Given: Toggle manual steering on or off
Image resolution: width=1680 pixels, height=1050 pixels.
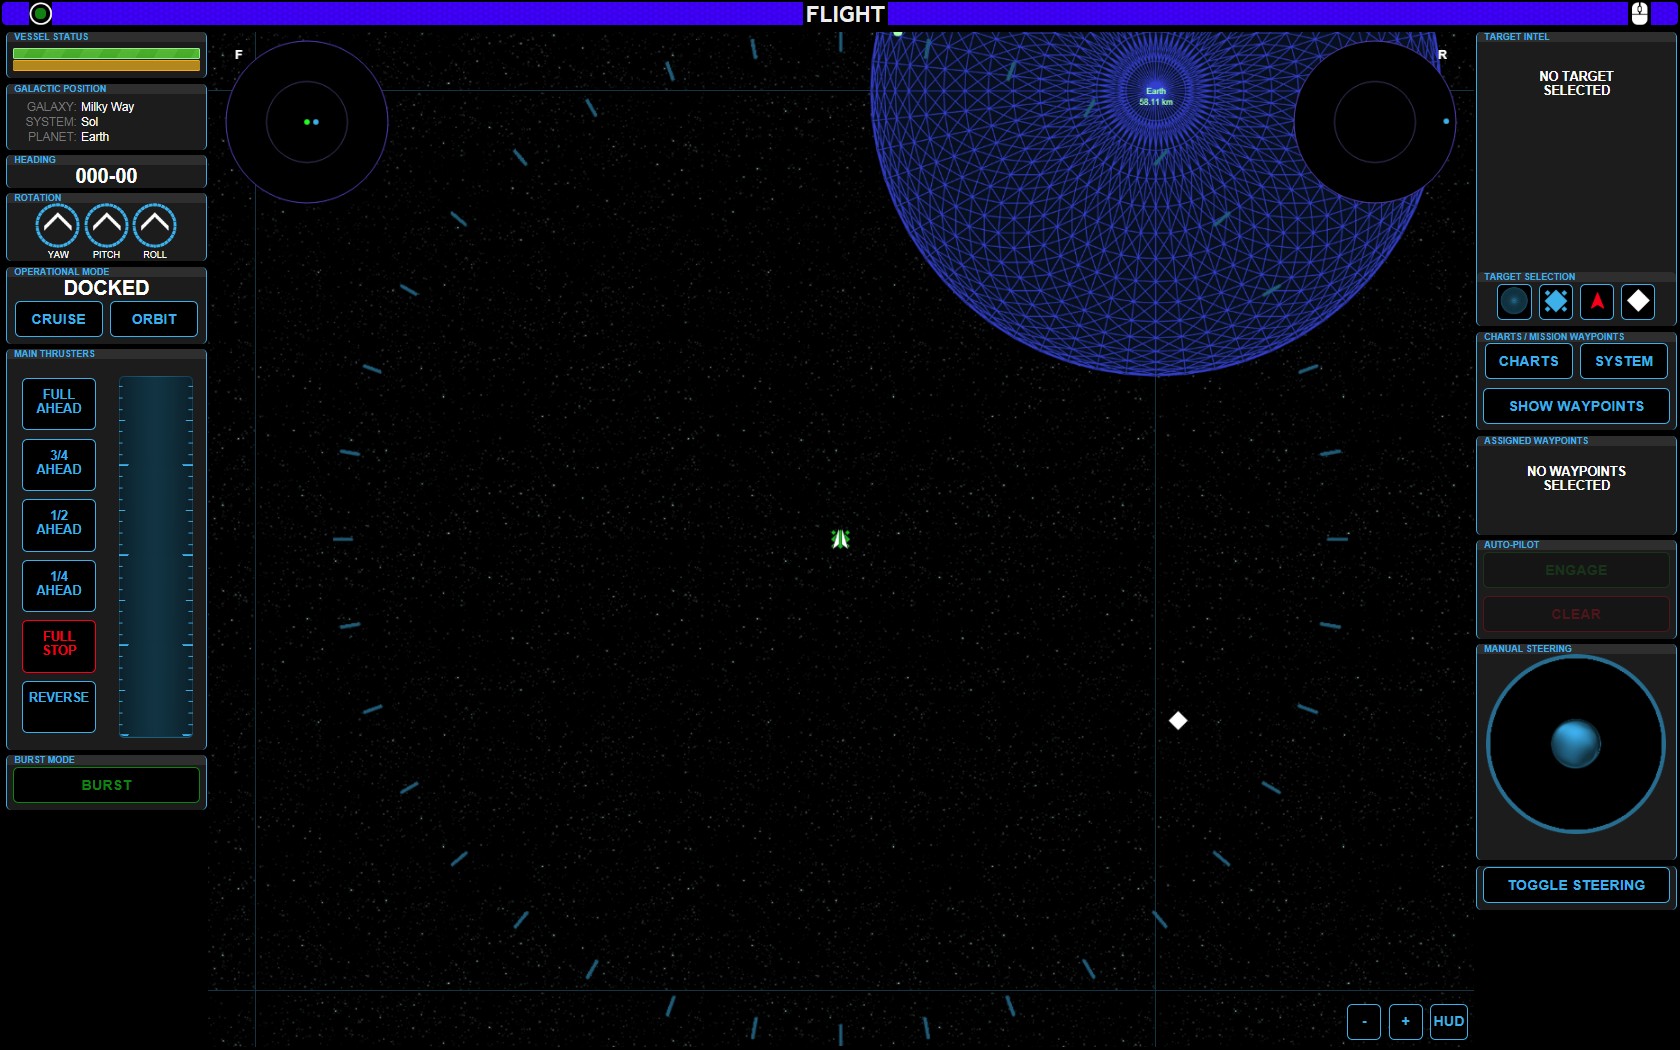Looking at the screenshot, I should [1575, 885].
